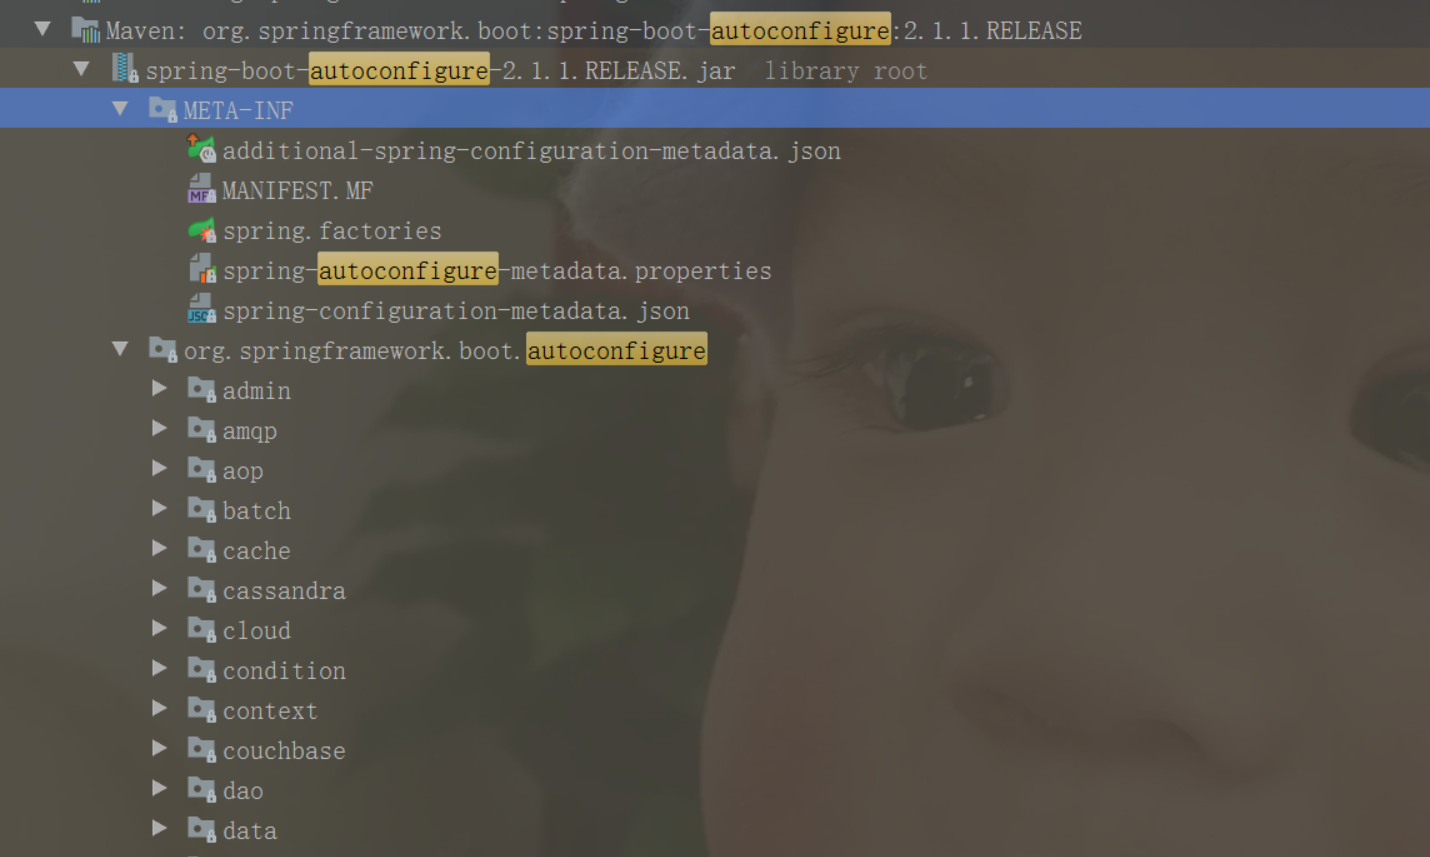Click the aop package folder icon
The width and height of the screenshot is (1430, 857).
point(202,470)
